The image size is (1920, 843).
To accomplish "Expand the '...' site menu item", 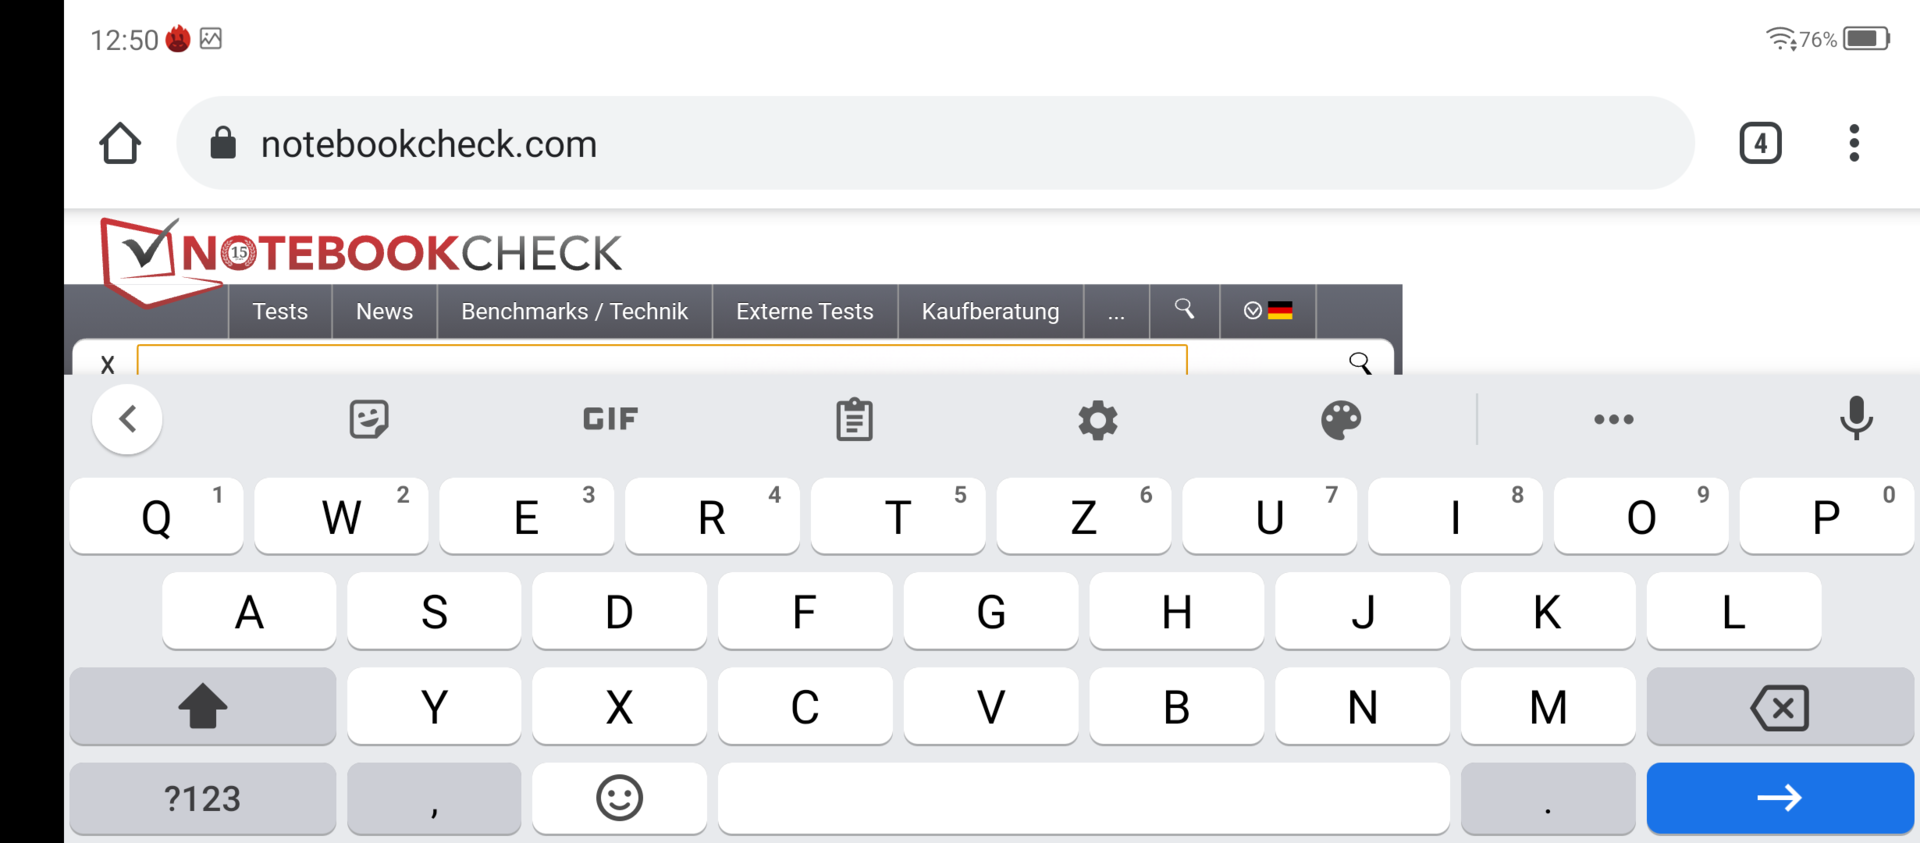I will tap(1116, 311).
